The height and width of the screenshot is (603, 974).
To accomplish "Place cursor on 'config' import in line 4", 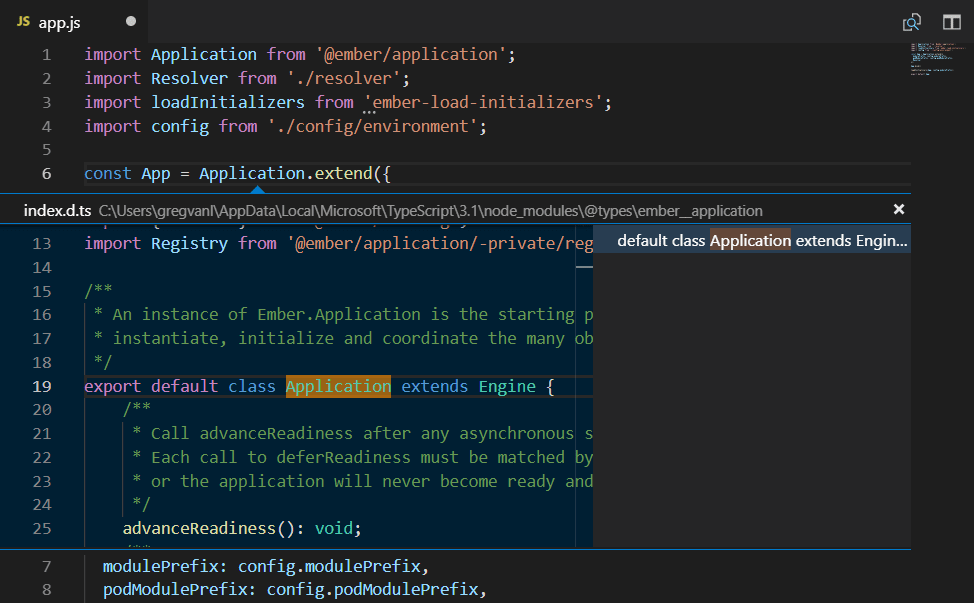I will [180, 125].
